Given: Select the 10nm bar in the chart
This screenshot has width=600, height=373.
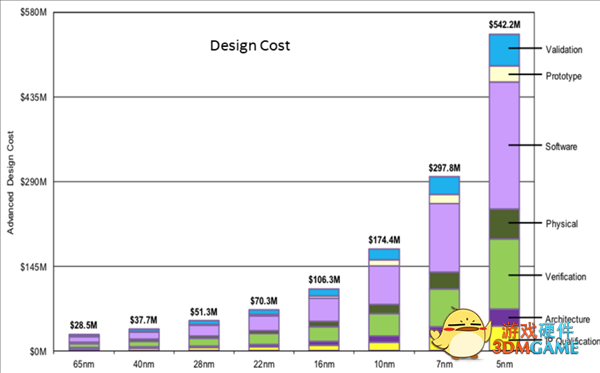Looking at the screenshot, I should pos(384,300).
